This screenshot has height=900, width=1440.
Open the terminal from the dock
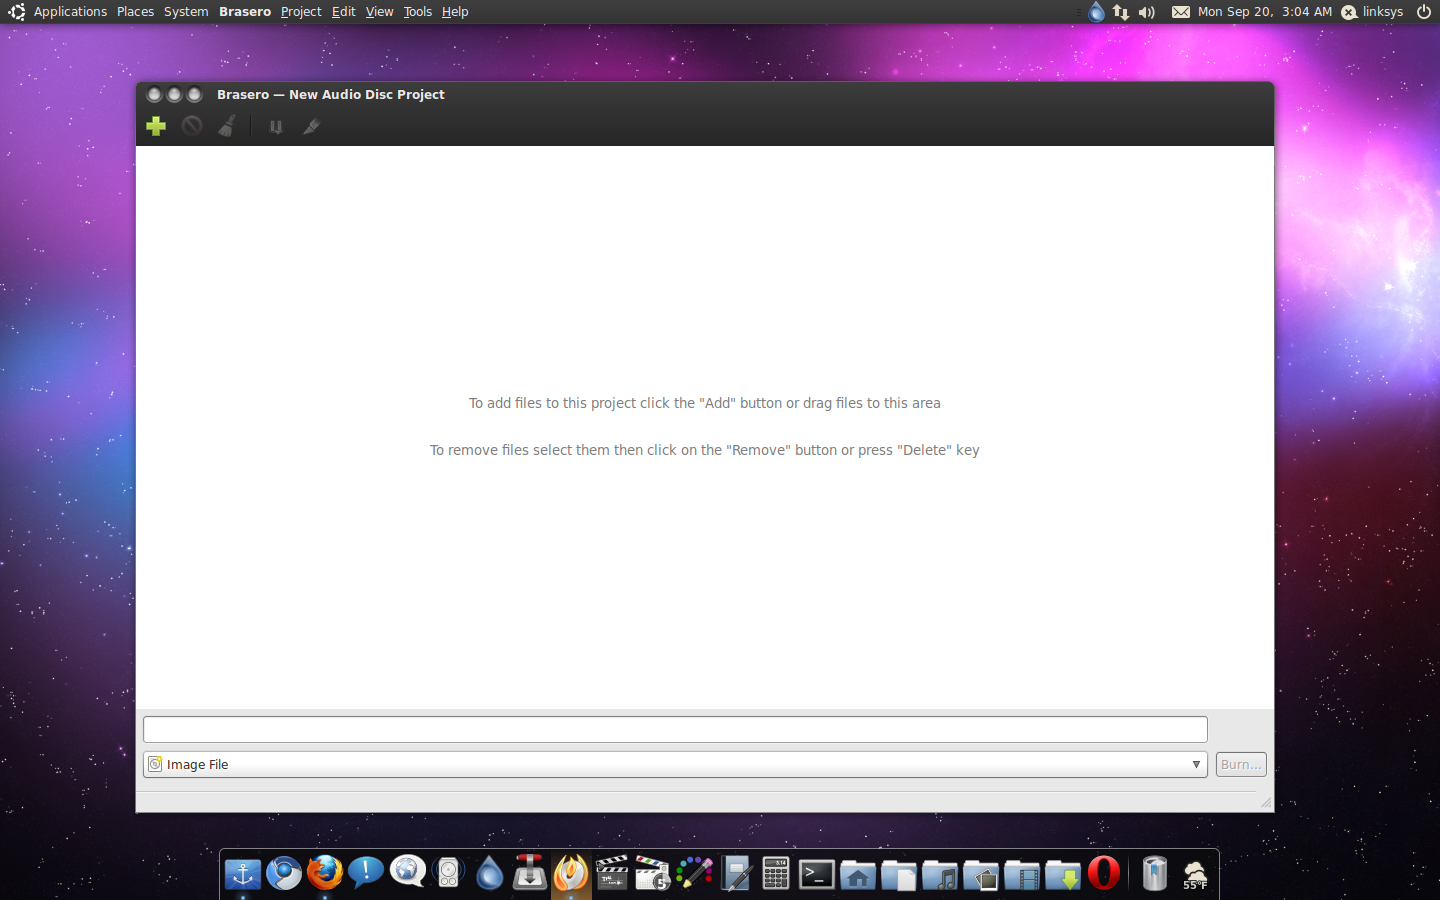(817, 874)
